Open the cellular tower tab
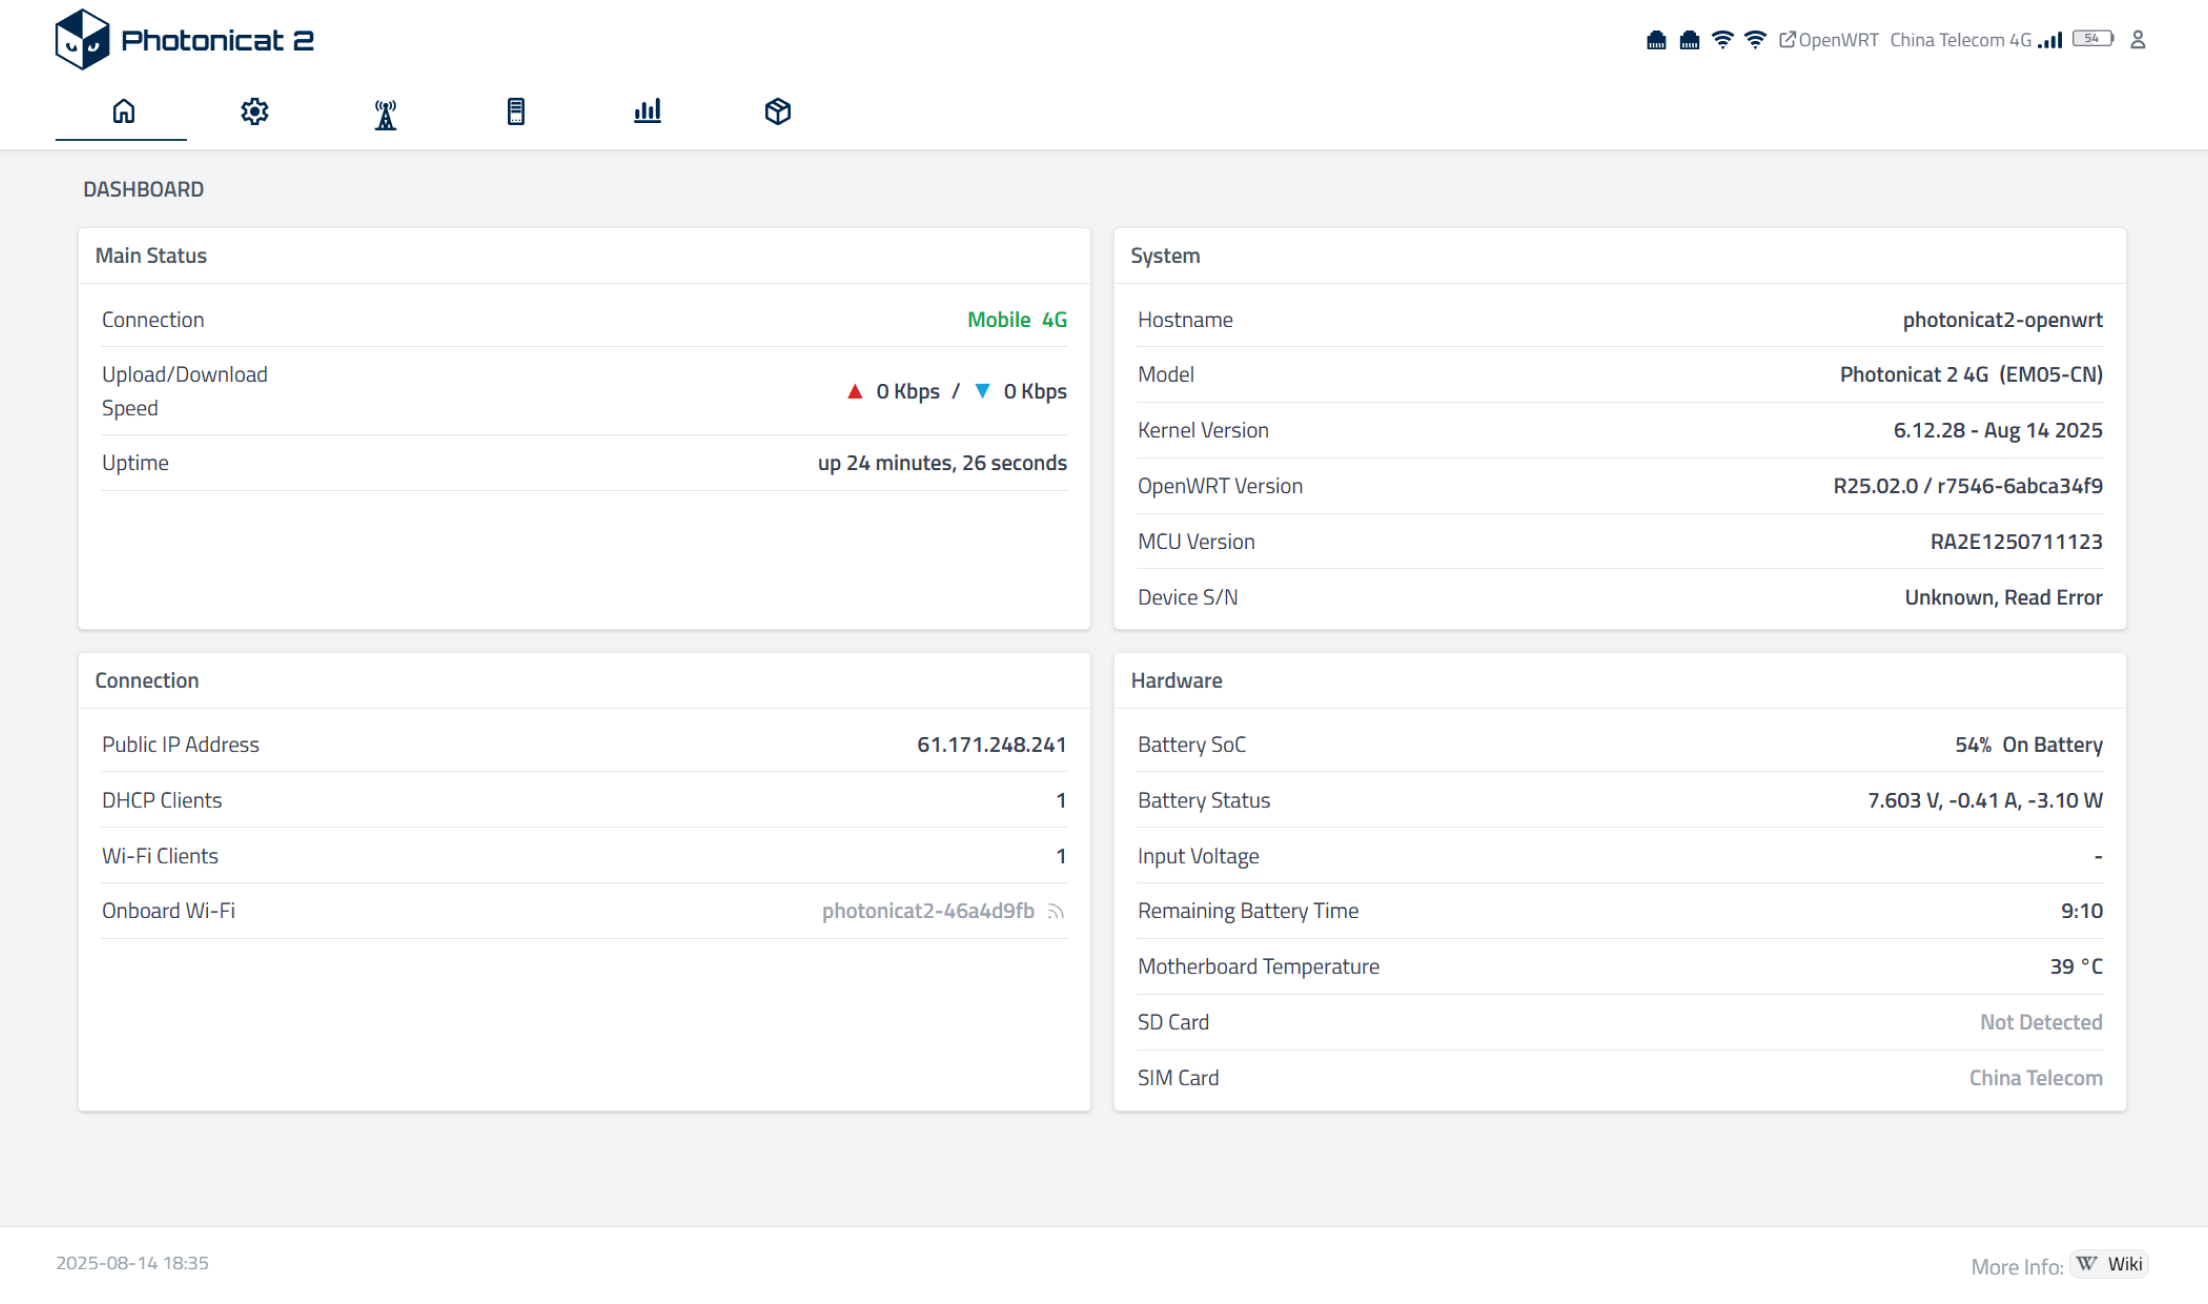Image resolution: width=2208 pixels, height=1304 pixels. (x=385, y=114)
